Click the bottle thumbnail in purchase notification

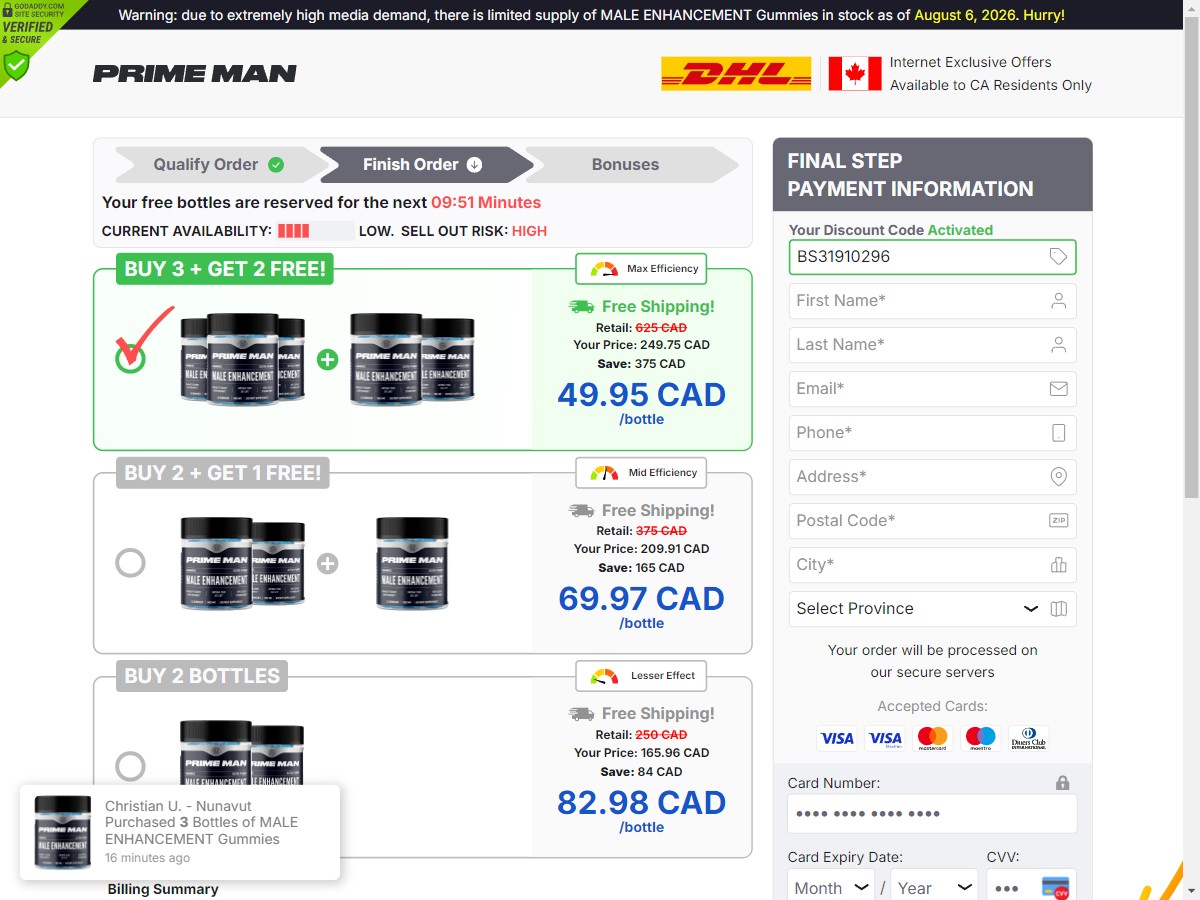[62, 832]
